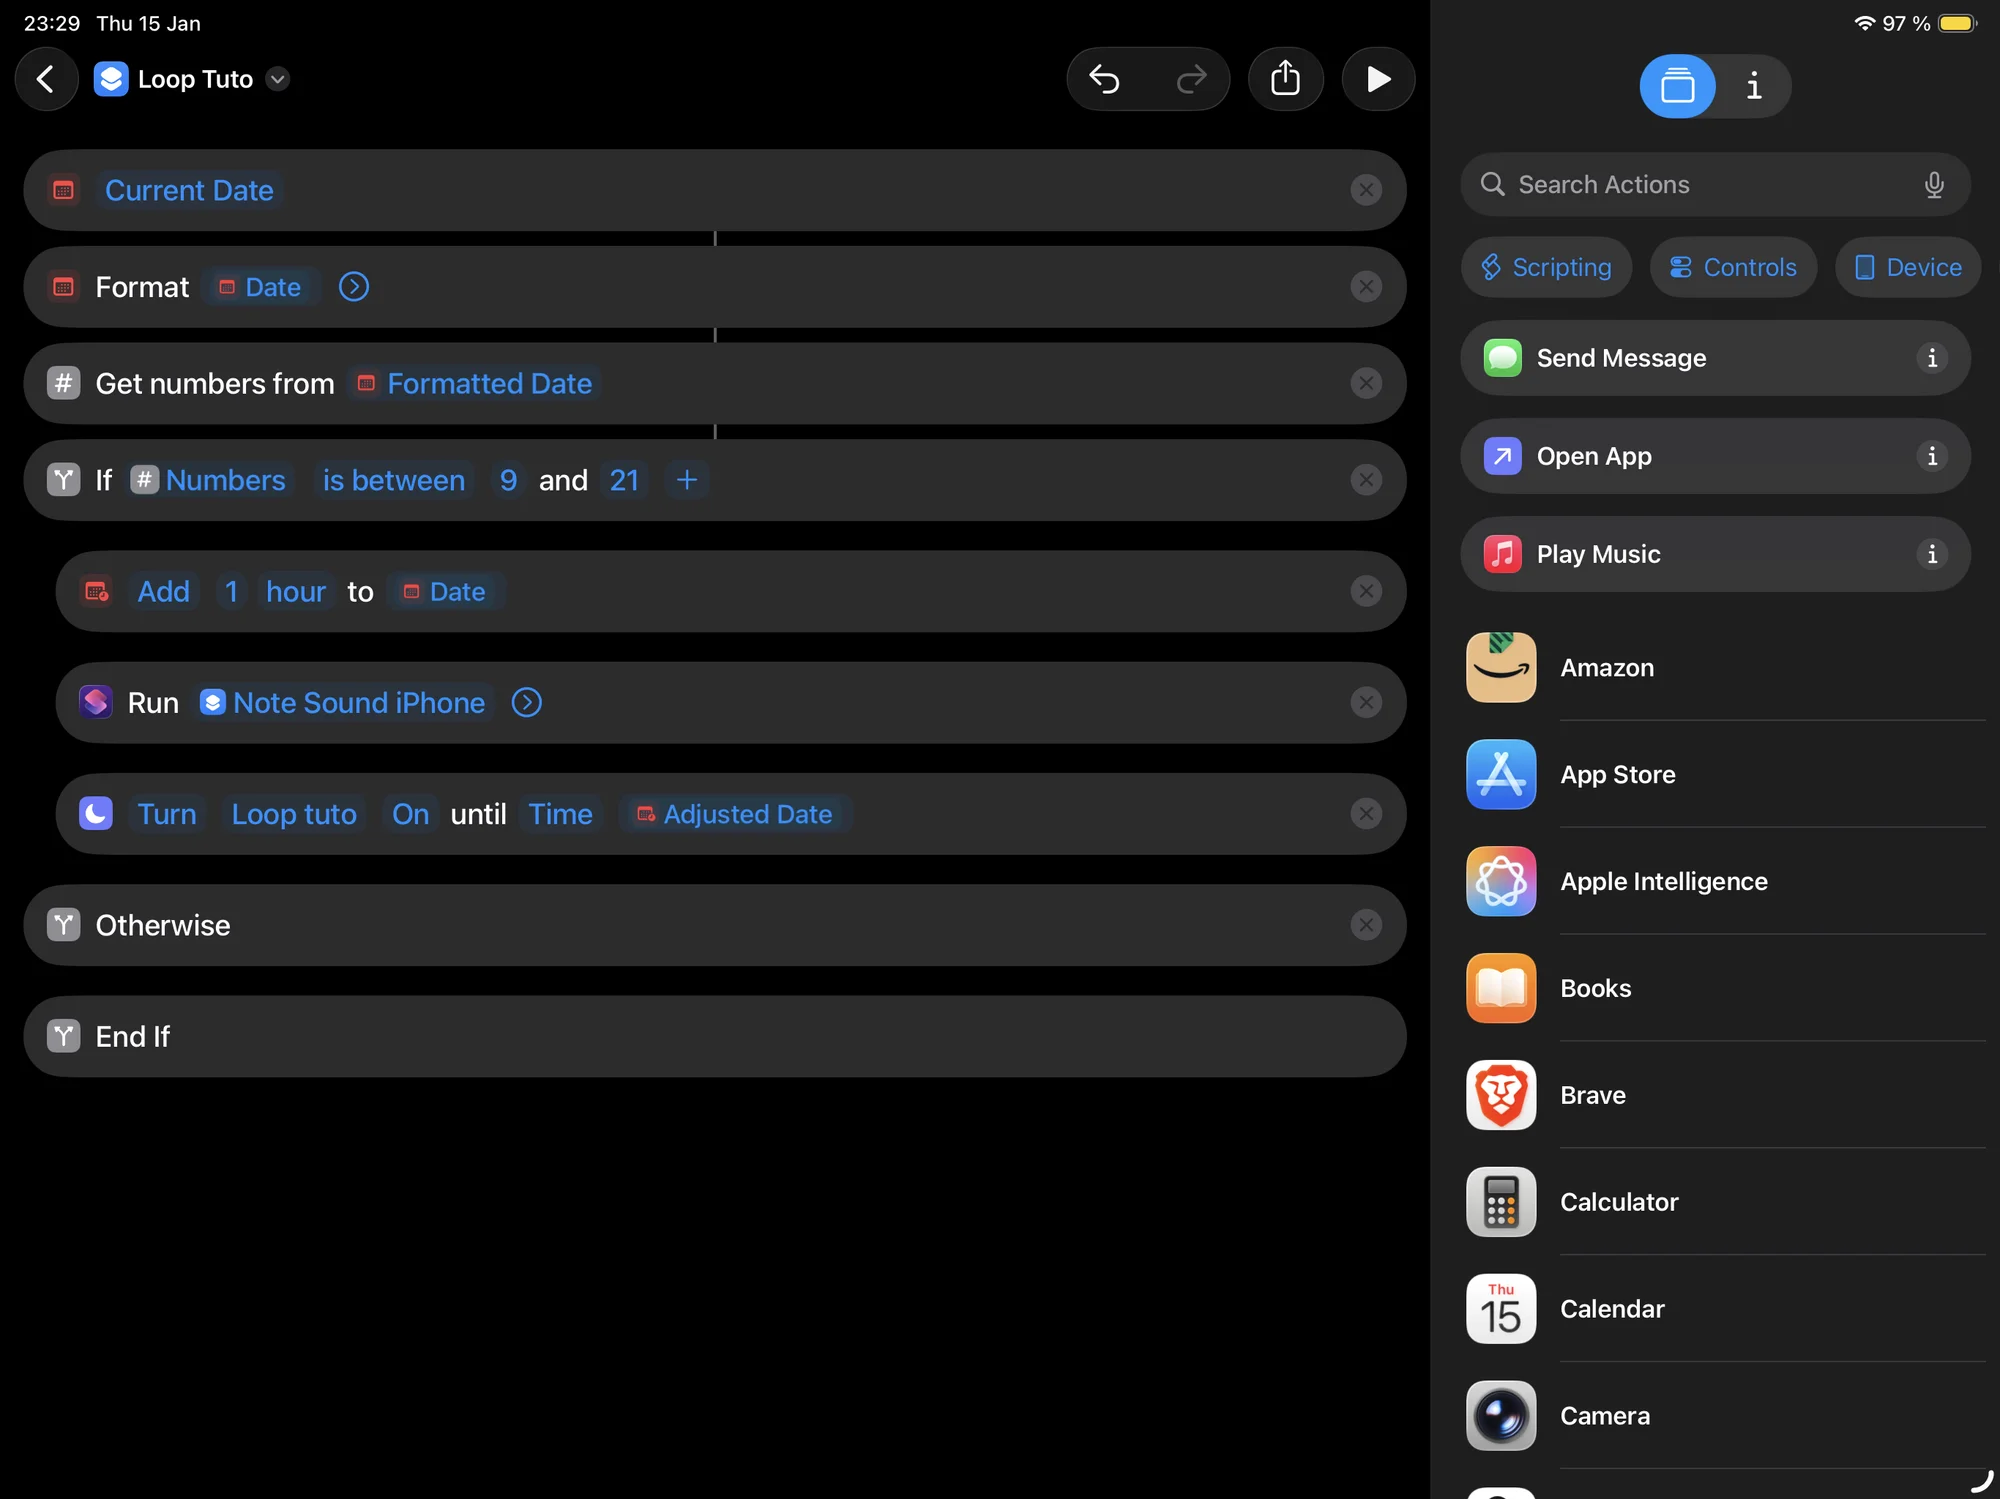Viewport: 2000px width, 1499px height.
Task: Select the Scripting category
Action: 1546,267
